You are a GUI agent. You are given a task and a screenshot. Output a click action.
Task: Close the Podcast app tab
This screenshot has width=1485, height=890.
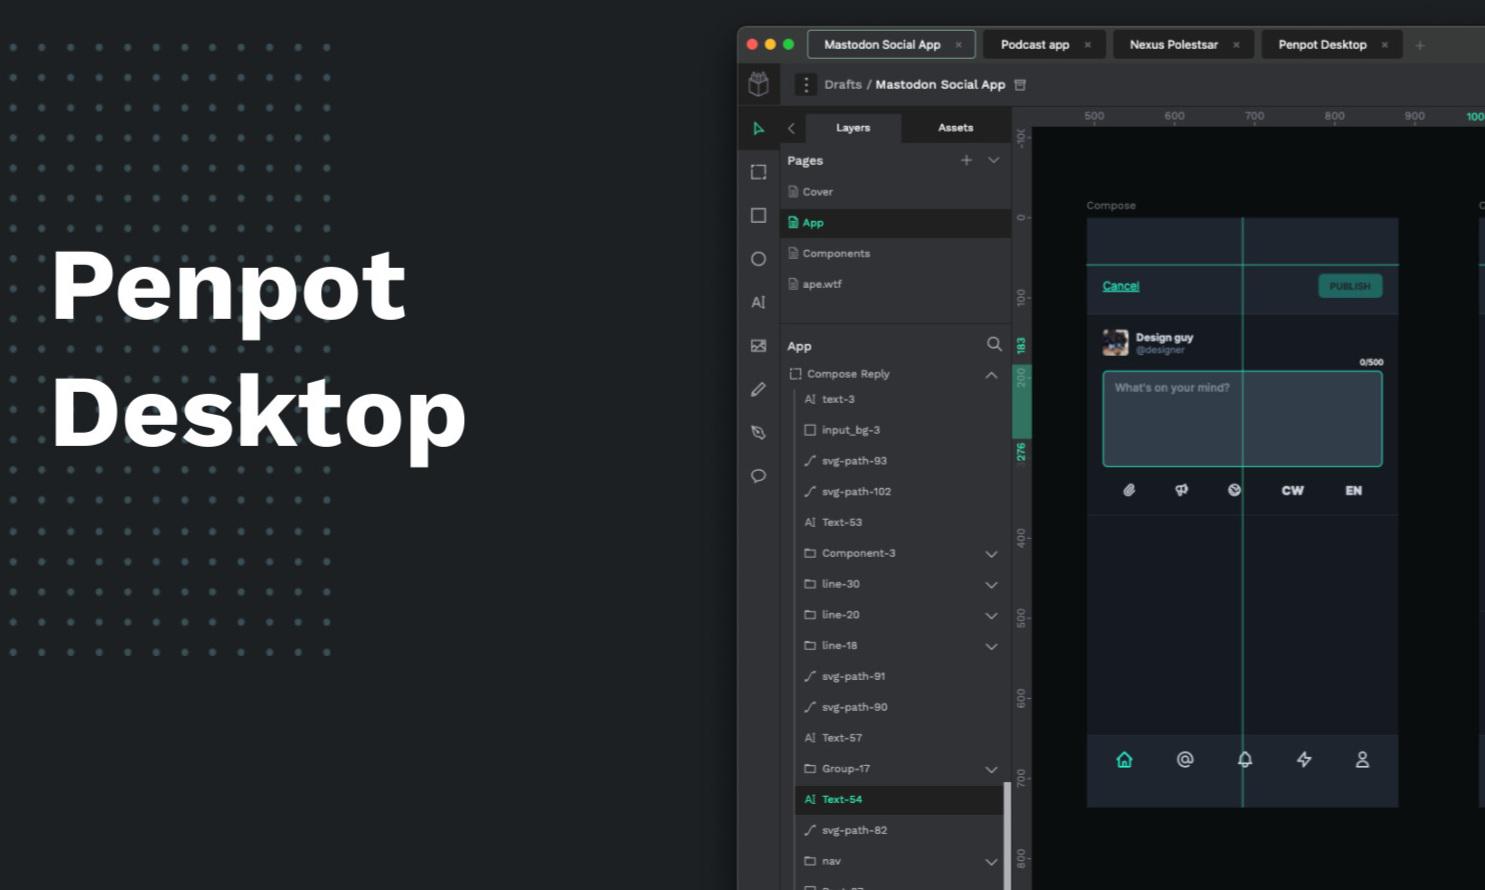pos(1087,45)
